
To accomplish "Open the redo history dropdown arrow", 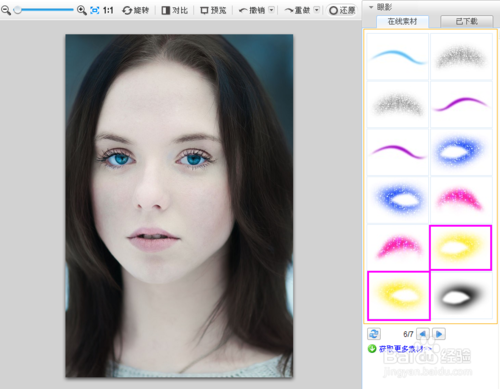I will pos(317,10).
